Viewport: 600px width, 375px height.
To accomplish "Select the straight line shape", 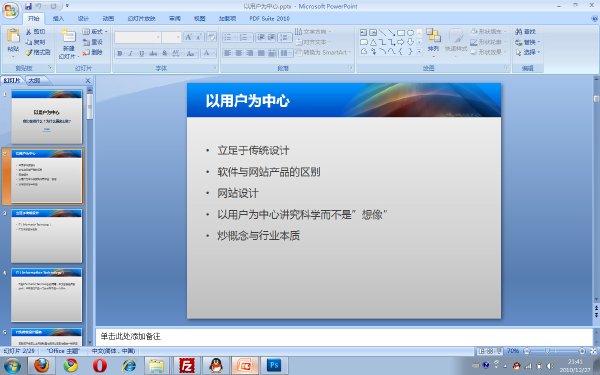I will click(382, 33).
